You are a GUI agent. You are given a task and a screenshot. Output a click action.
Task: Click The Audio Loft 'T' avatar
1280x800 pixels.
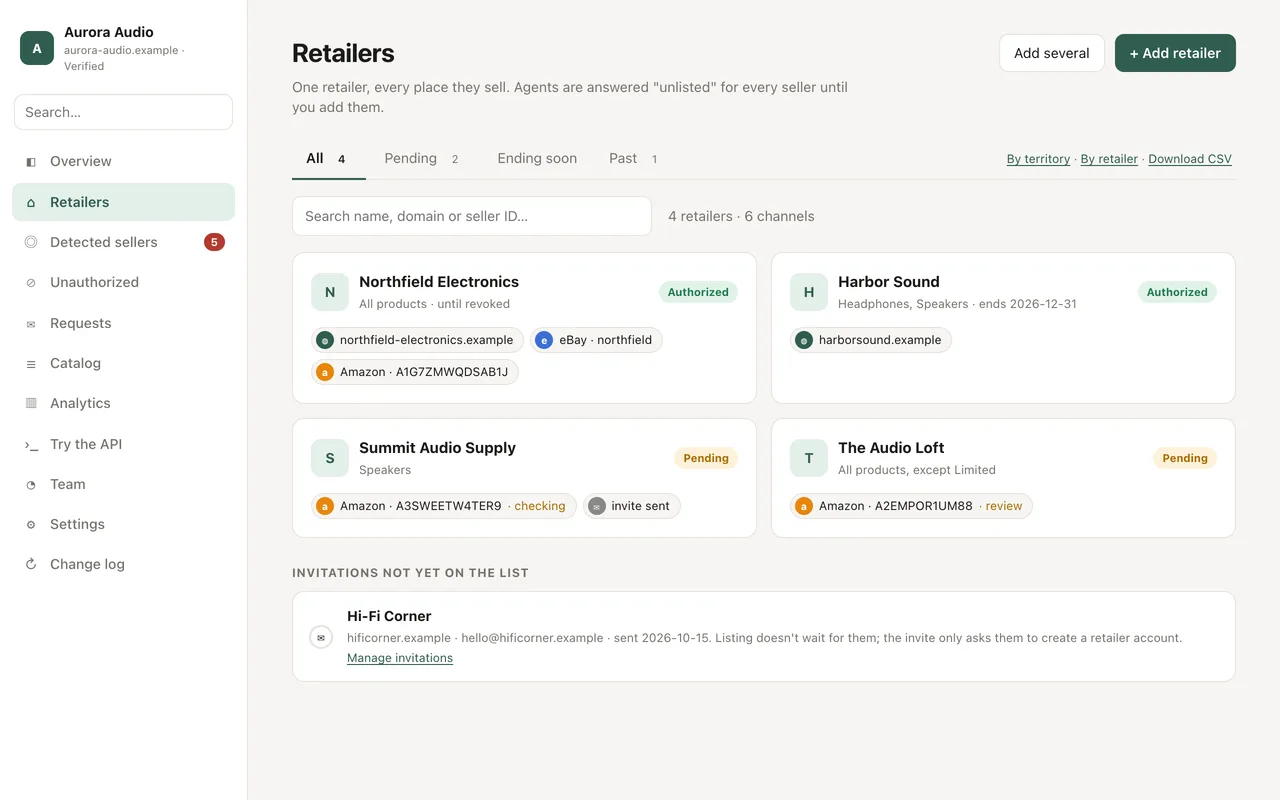click(809, 458)
